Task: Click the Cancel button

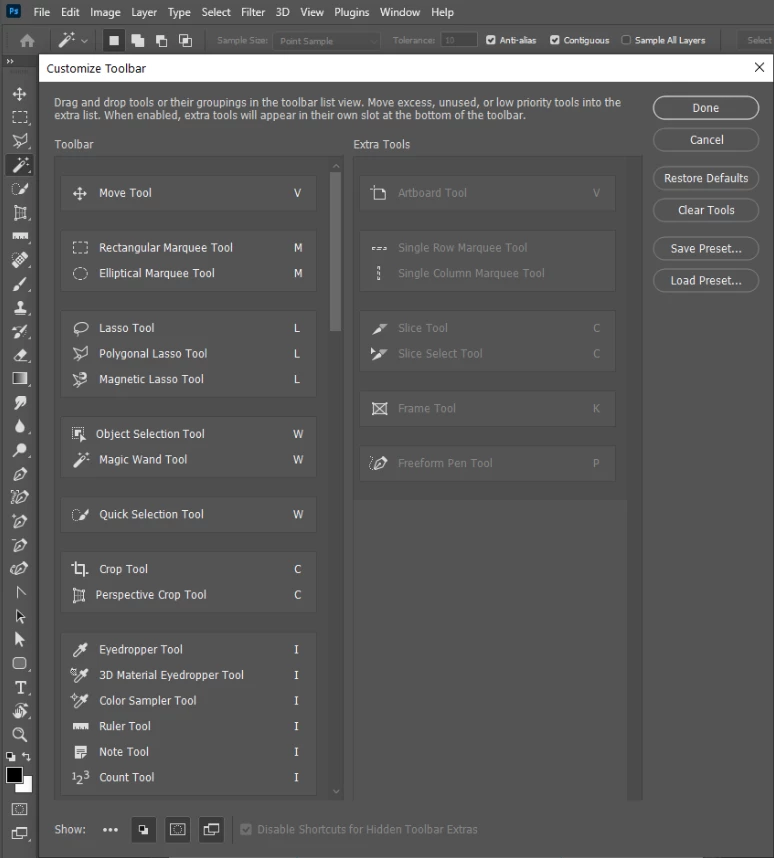Action: tap(706, 140)
